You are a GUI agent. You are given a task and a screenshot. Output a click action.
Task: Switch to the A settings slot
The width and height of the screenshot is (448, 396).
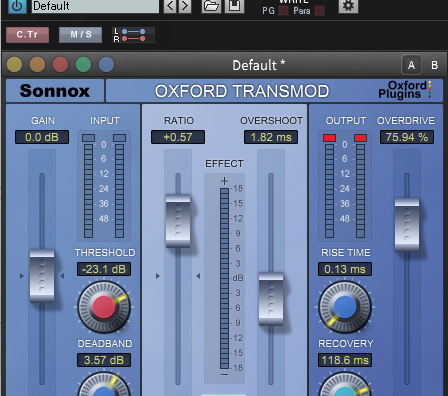pos(411,65)
